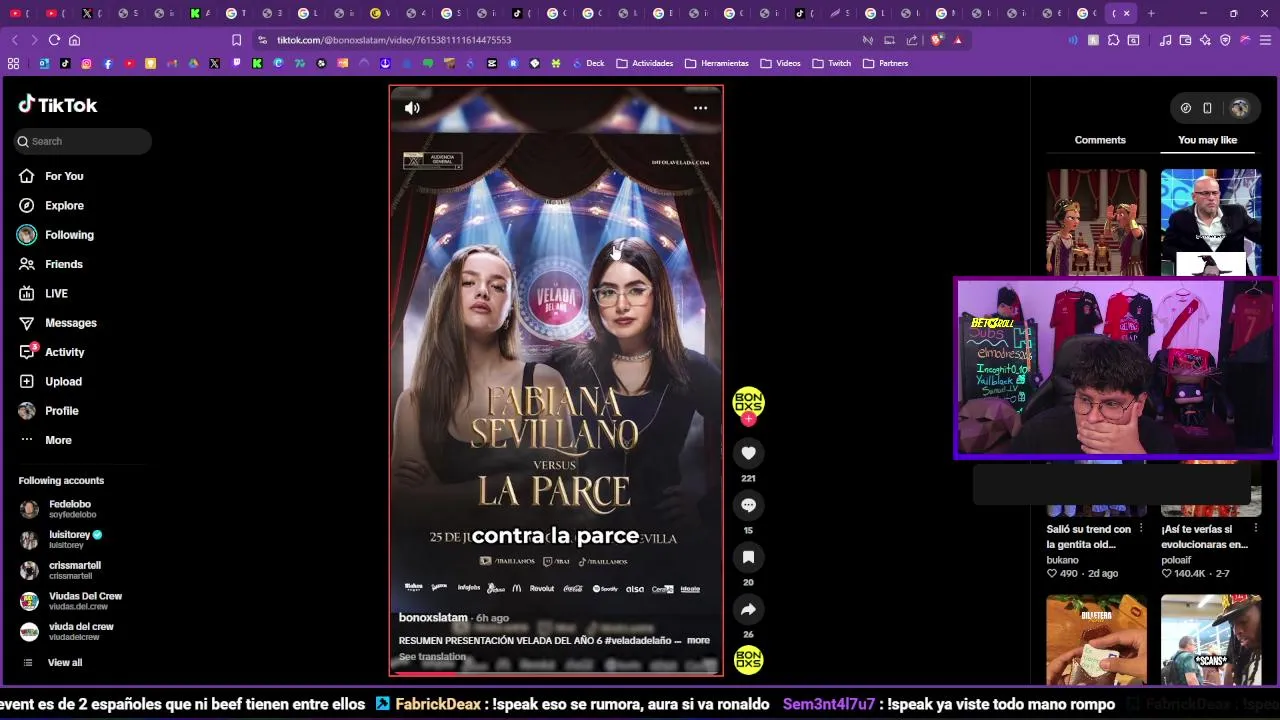Click the tiktok.com address bar URL

click(x=394, y=40)
